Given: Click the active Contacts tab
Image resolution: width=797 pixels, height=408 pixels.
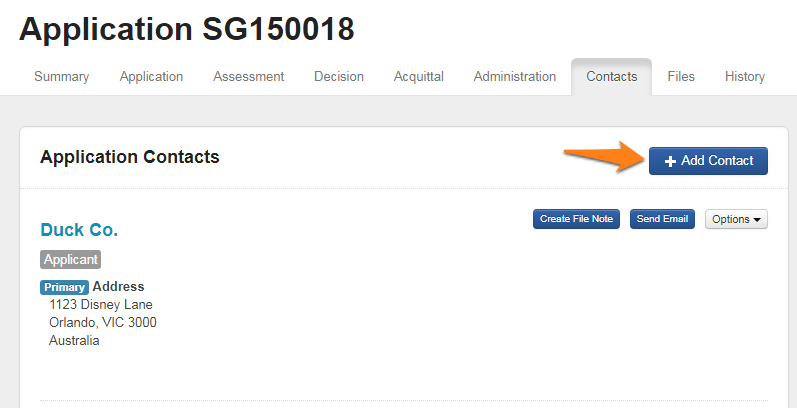Looking at the screenshot, I should (611, 77).
